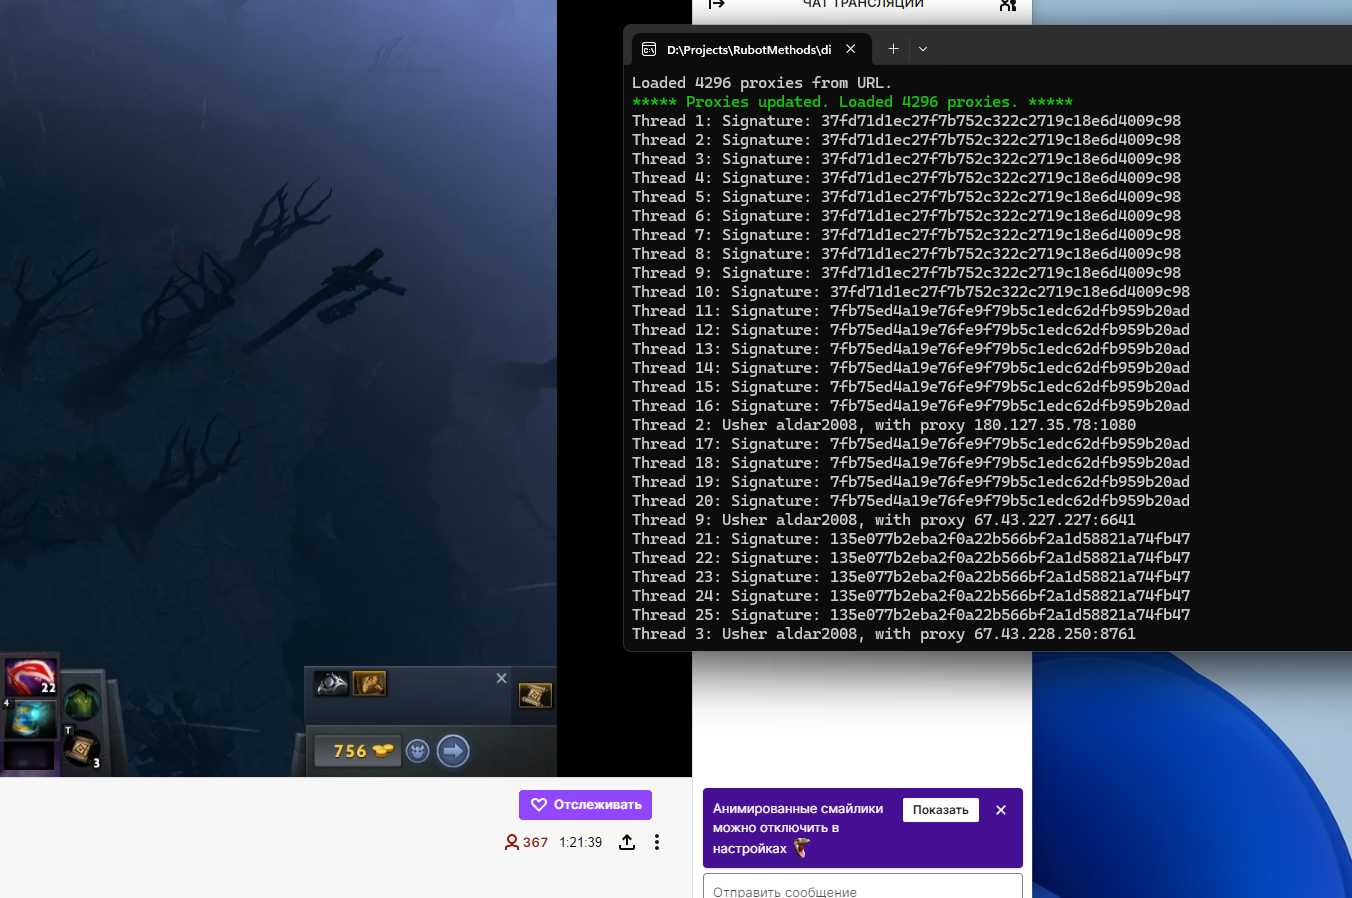1352x898 pixels.
Task: Dismiss the animated emotes banner
Action: 1001,810
